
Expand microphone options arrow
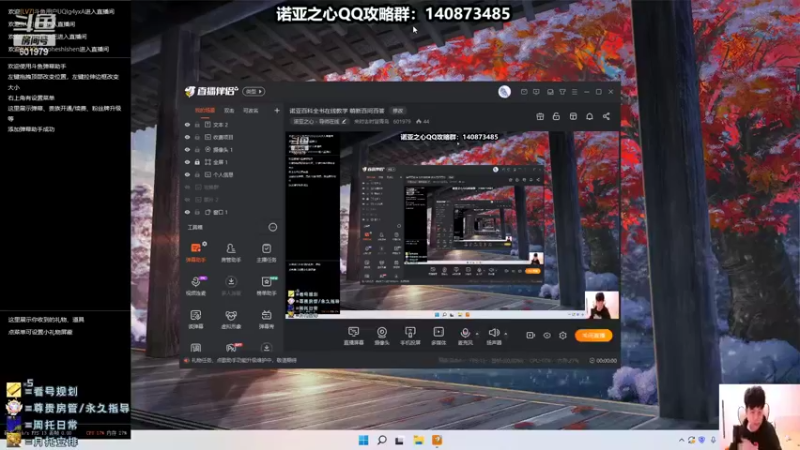point(477,334)
